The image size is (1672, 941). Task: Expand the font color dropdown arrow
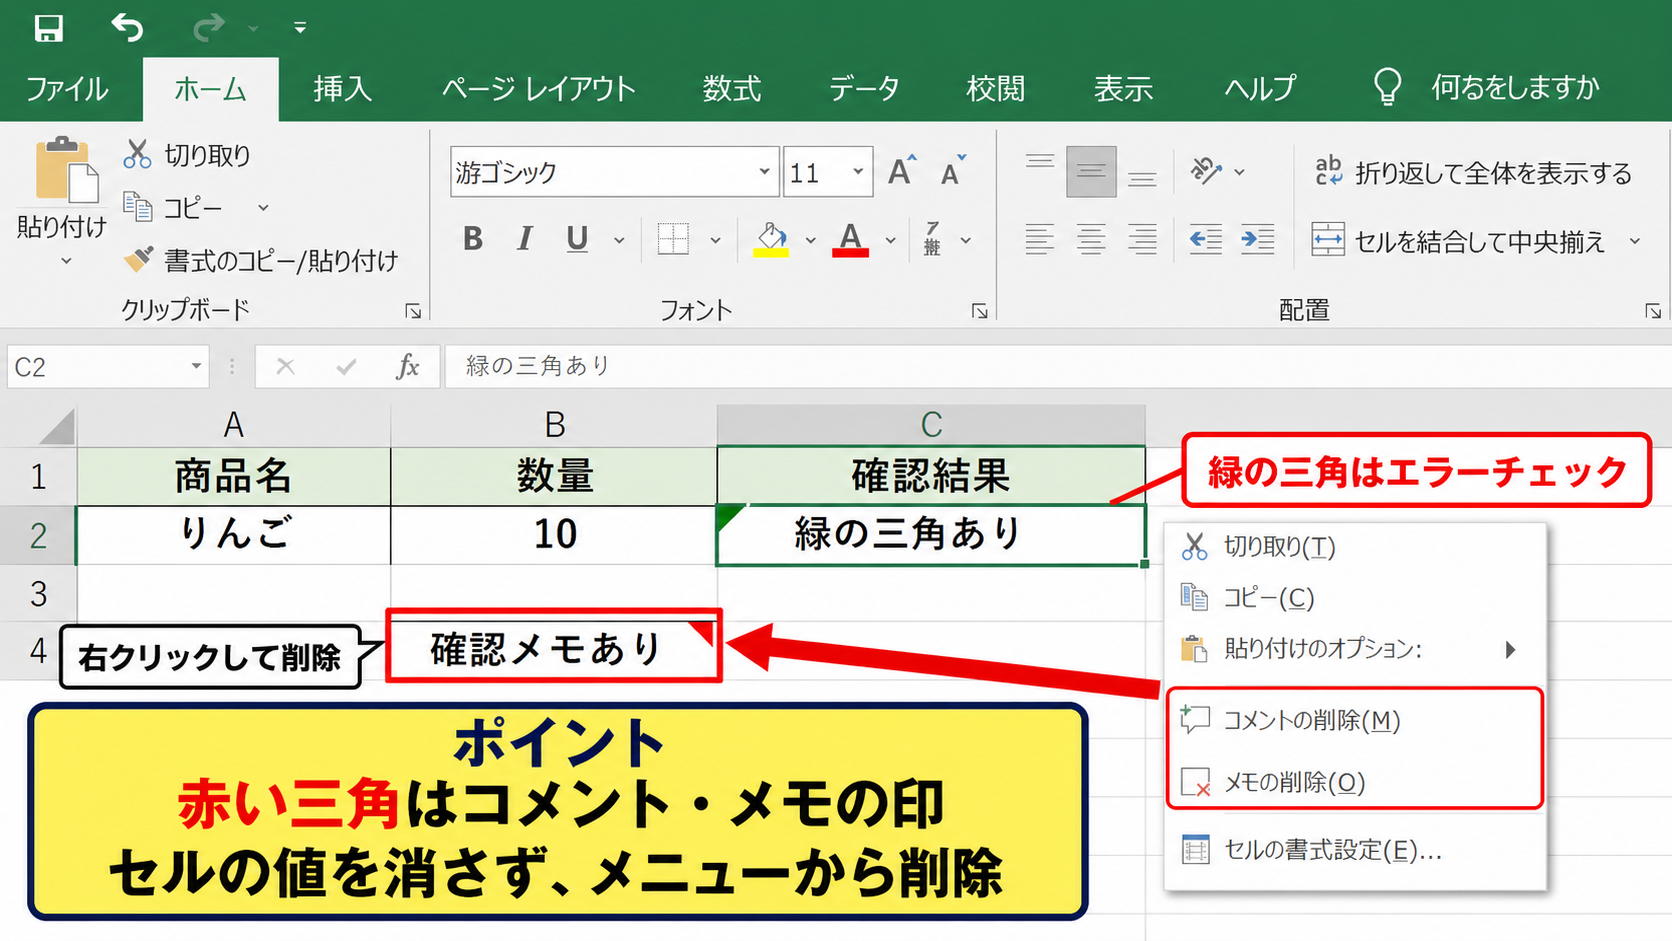pyautogui.click(x=890, y=240)
